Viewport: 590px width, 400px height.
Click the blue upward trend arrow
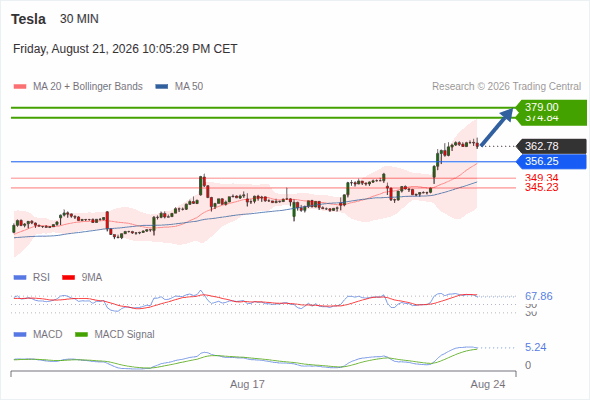497,127
